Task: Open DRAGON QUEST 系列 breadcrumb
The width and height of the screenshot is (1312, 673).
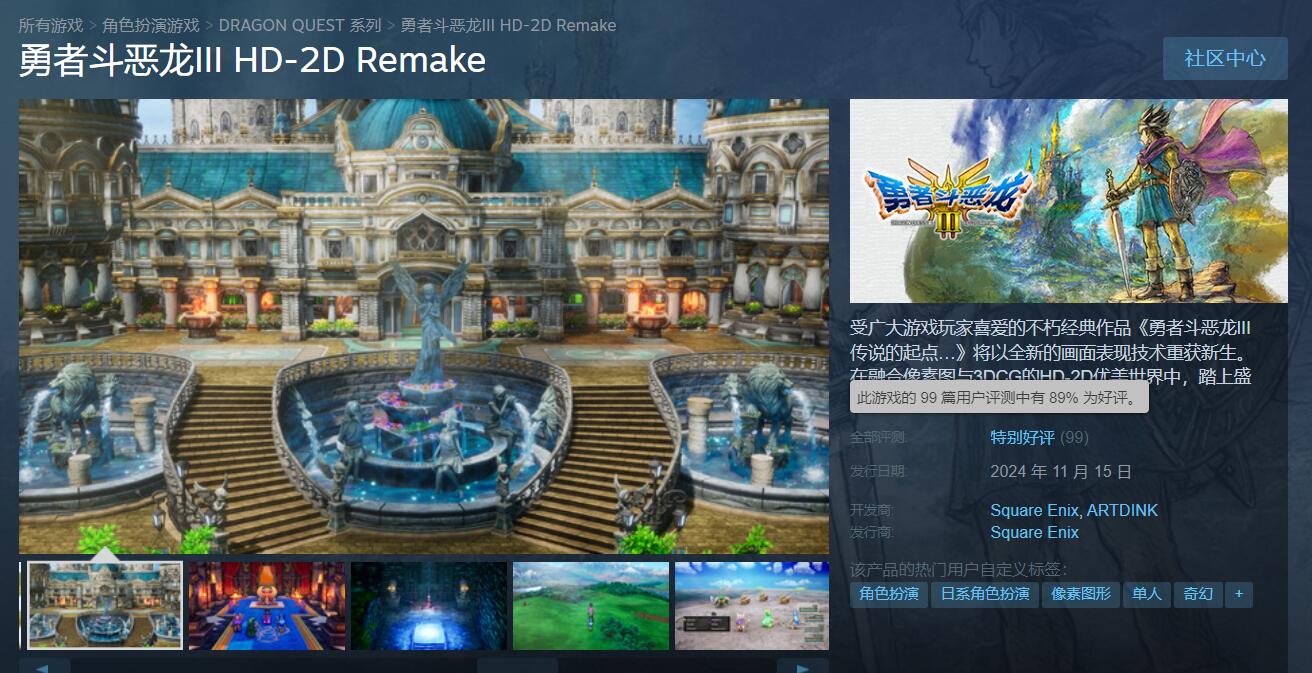Action: pos(299,25)
